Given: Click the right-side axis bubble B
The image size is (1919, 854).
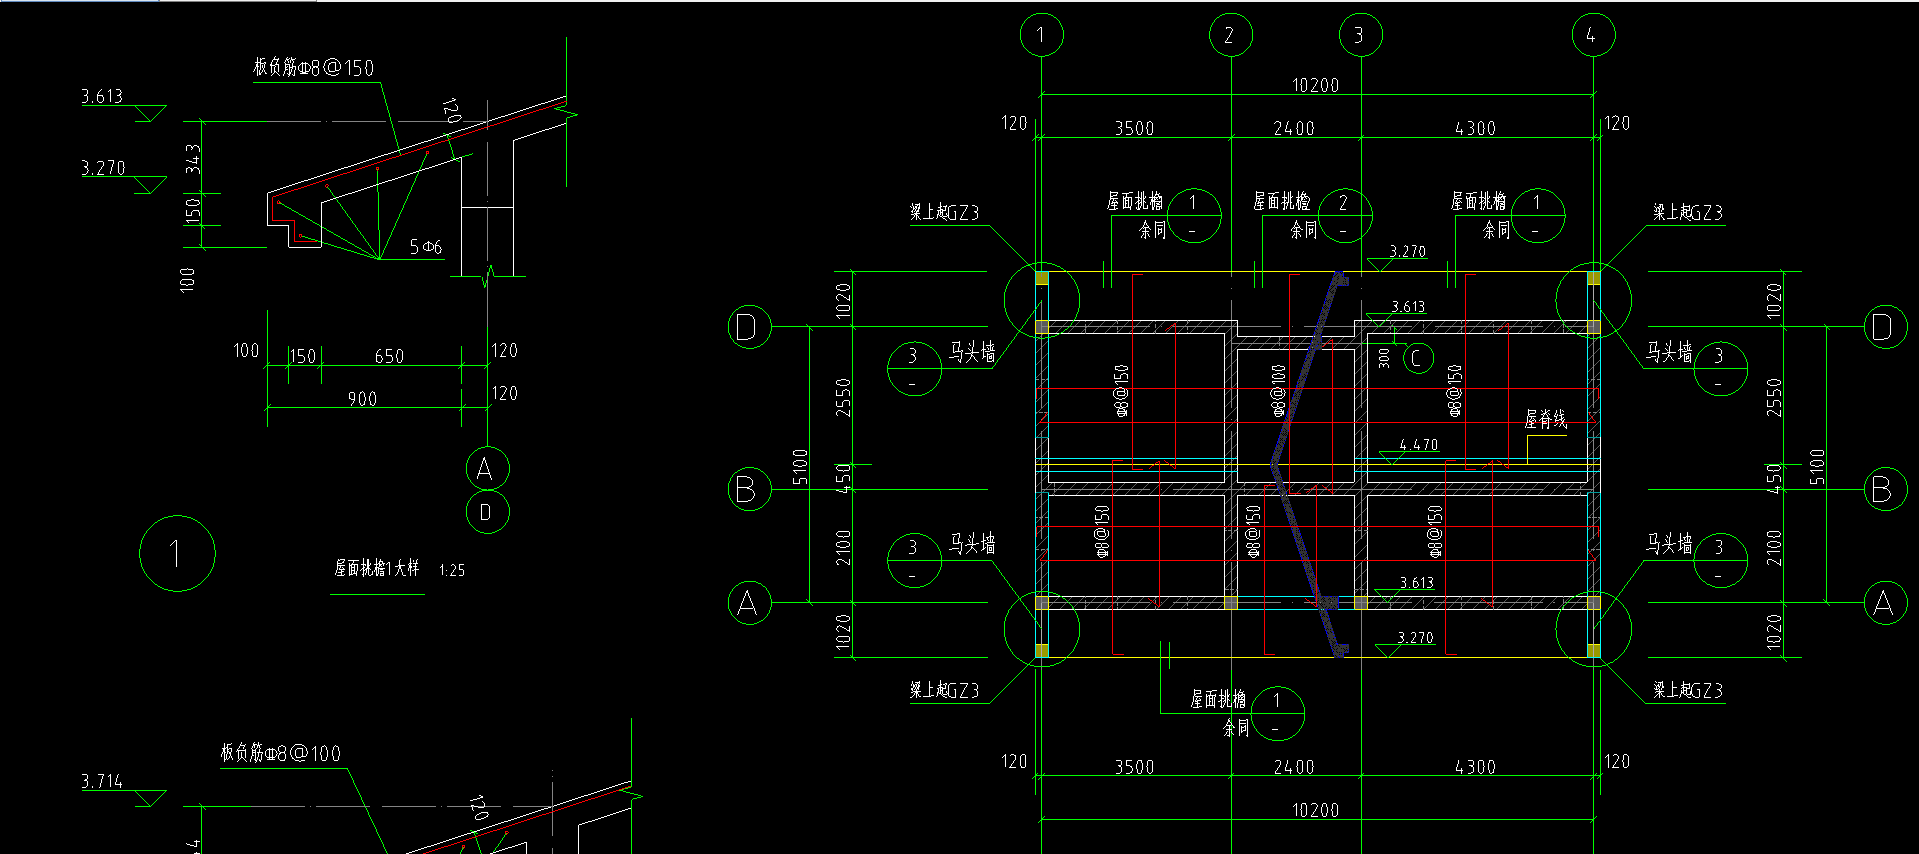Looking at the screenshot, I should click(1885, 489).
